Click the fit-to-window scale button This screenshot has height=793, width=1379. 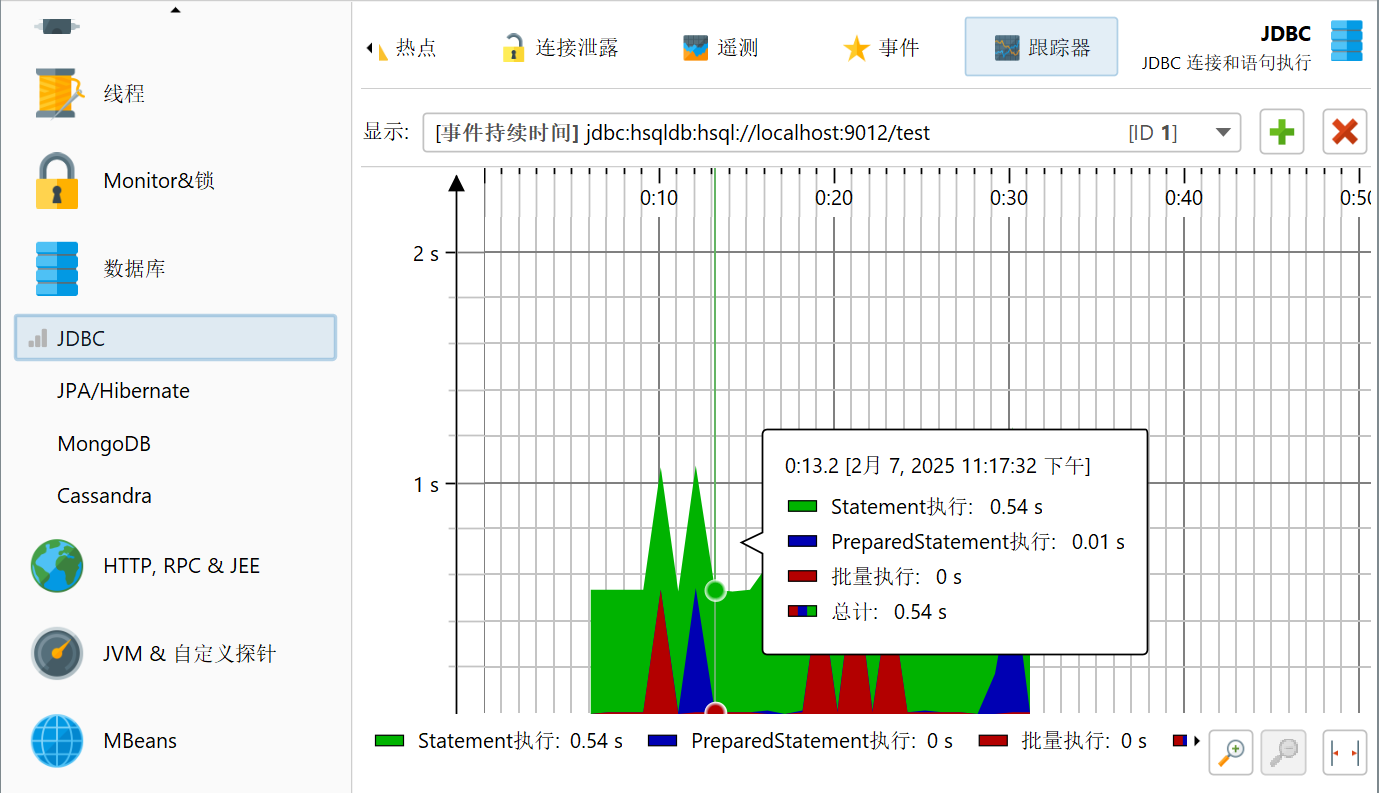click(x=1345, y=752)
